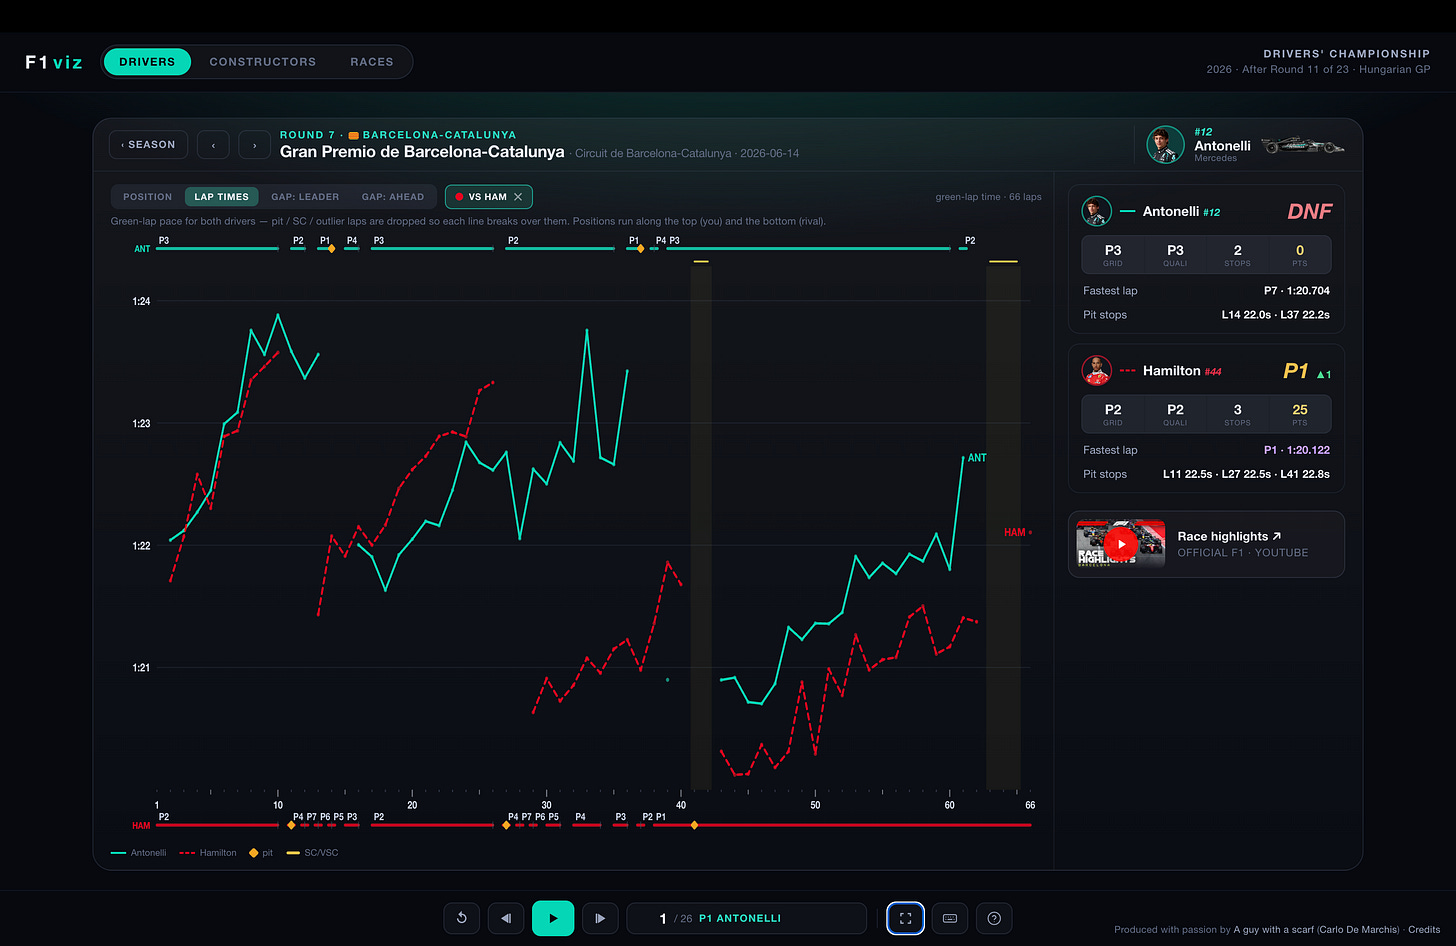1456x946 pixels.
Task: Click Antonelli's lap 14 pit diamond marker
Action: (332, 248)
